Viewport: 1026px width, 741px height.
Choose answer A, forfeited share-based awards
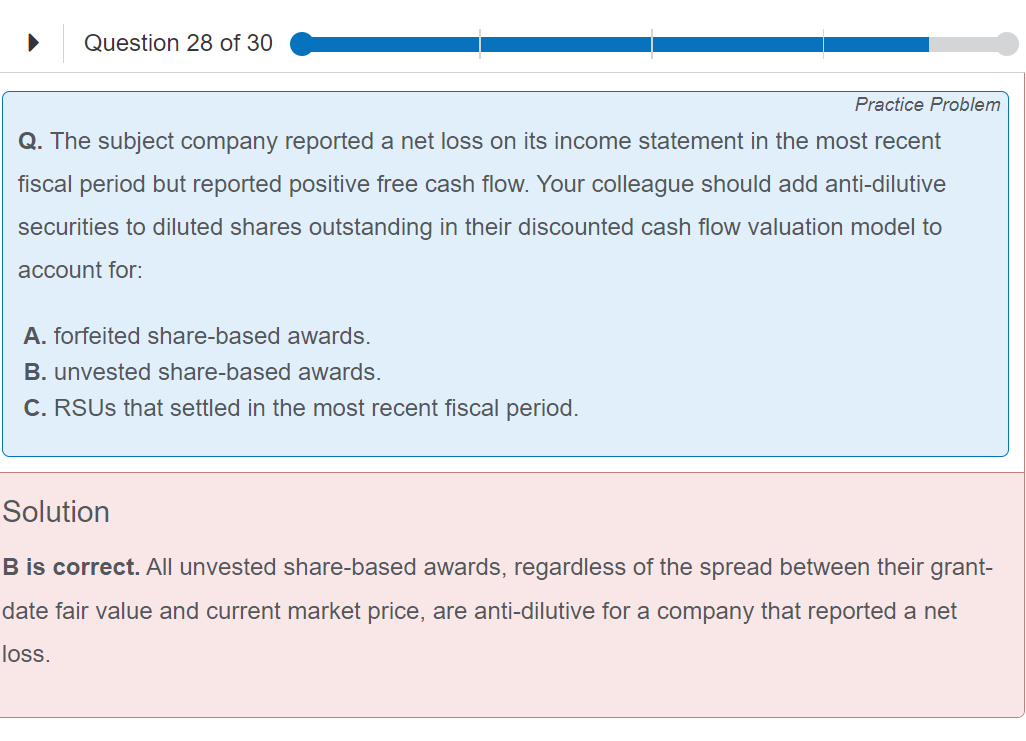[202, 336]
